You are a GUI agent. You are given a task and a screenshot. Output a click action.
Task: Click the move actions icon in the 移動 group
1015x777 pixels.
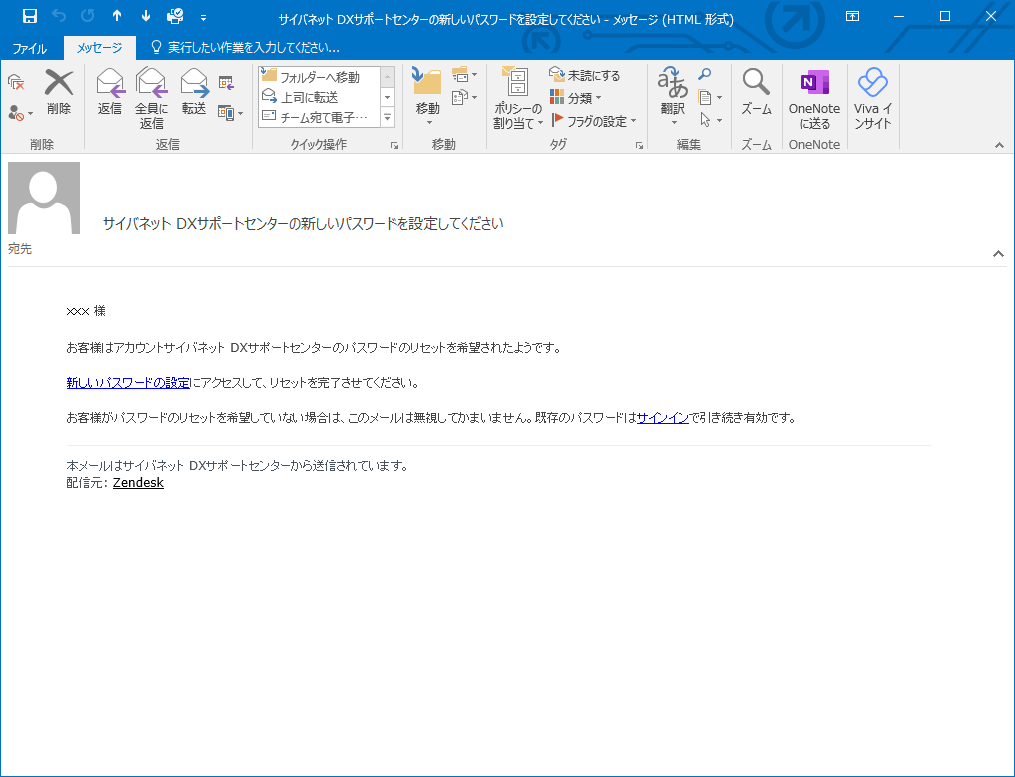click(464, 98)
